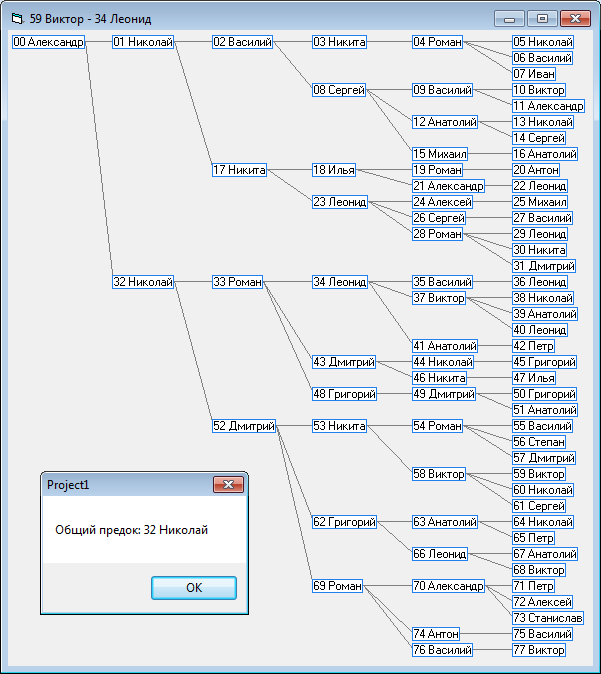Select node 74 Антон
The width and height of the screenshot is (601, 674).
click(x=436, y=634)
